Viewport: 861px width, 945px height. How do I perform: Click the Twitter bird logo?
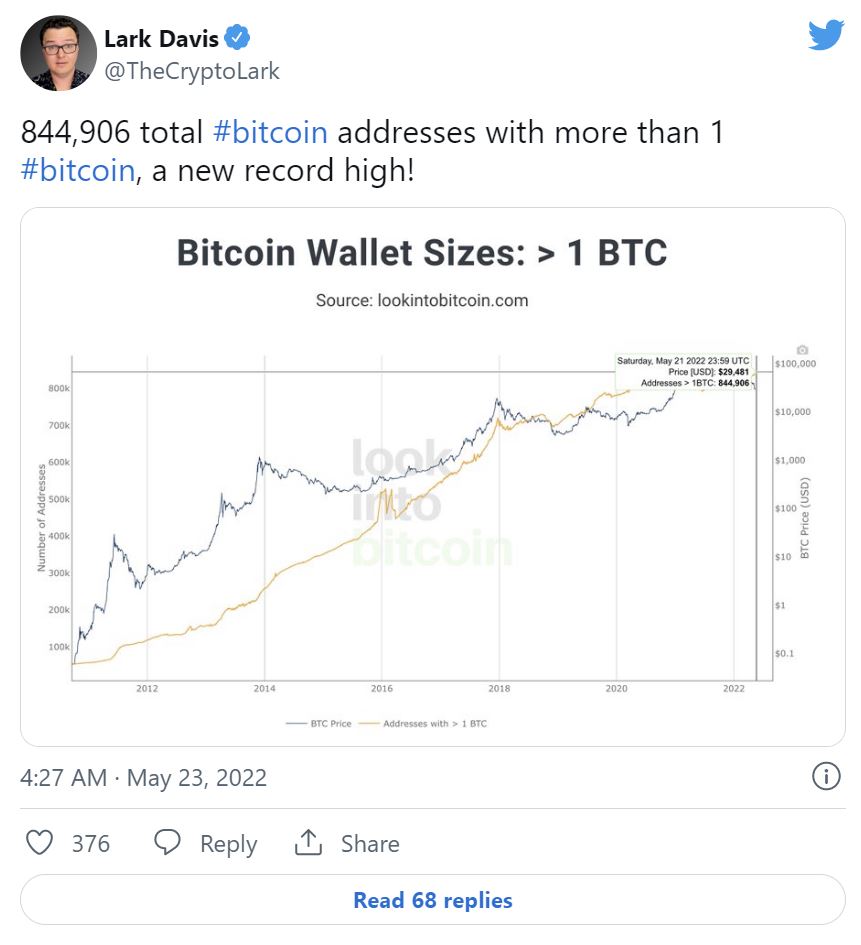coord(826,35)
